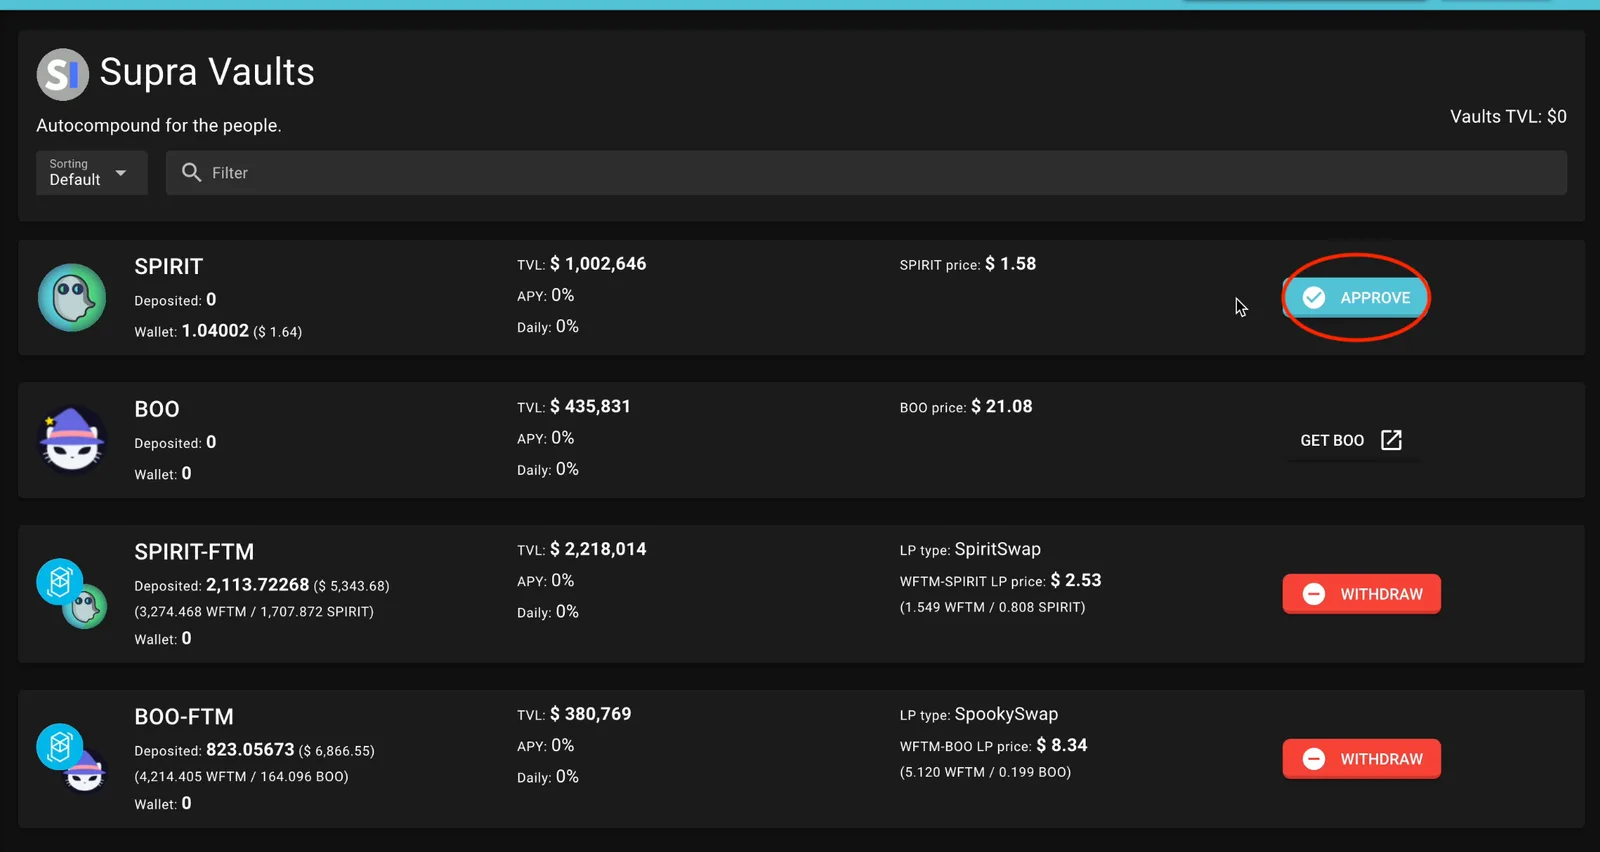Click the BOO wizard cat token icon
This screenshot has width=1600, height=852.
pyautogui.click(x=72, y=439)
